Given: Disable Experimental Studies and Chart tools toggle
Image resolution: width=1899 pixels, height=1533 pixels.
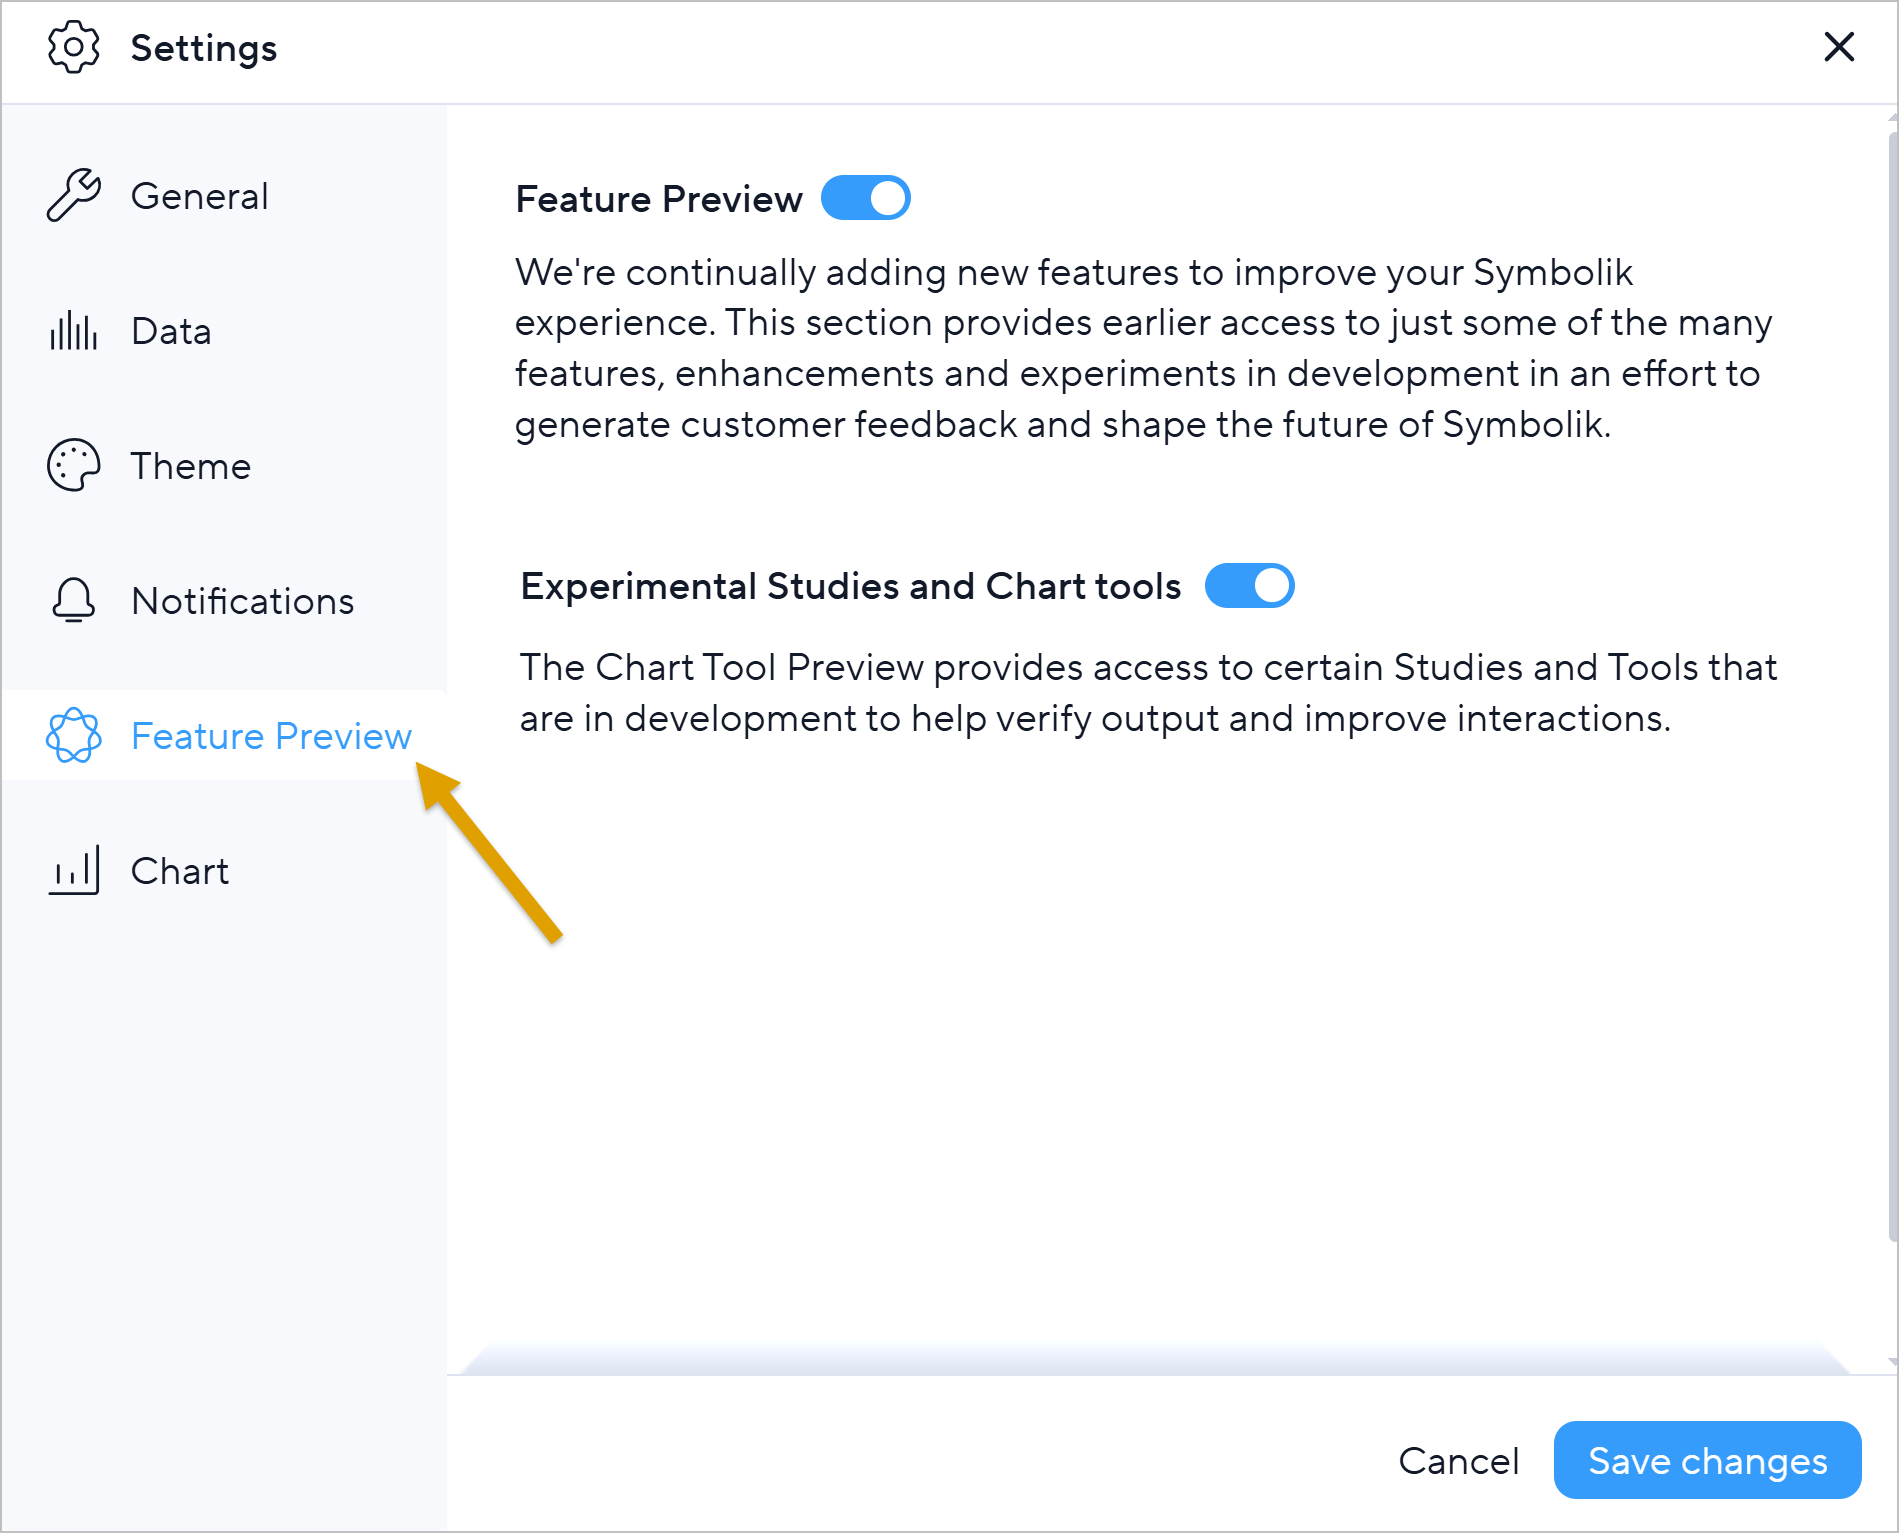Looking at the screenshot, I should (1249, 586).
